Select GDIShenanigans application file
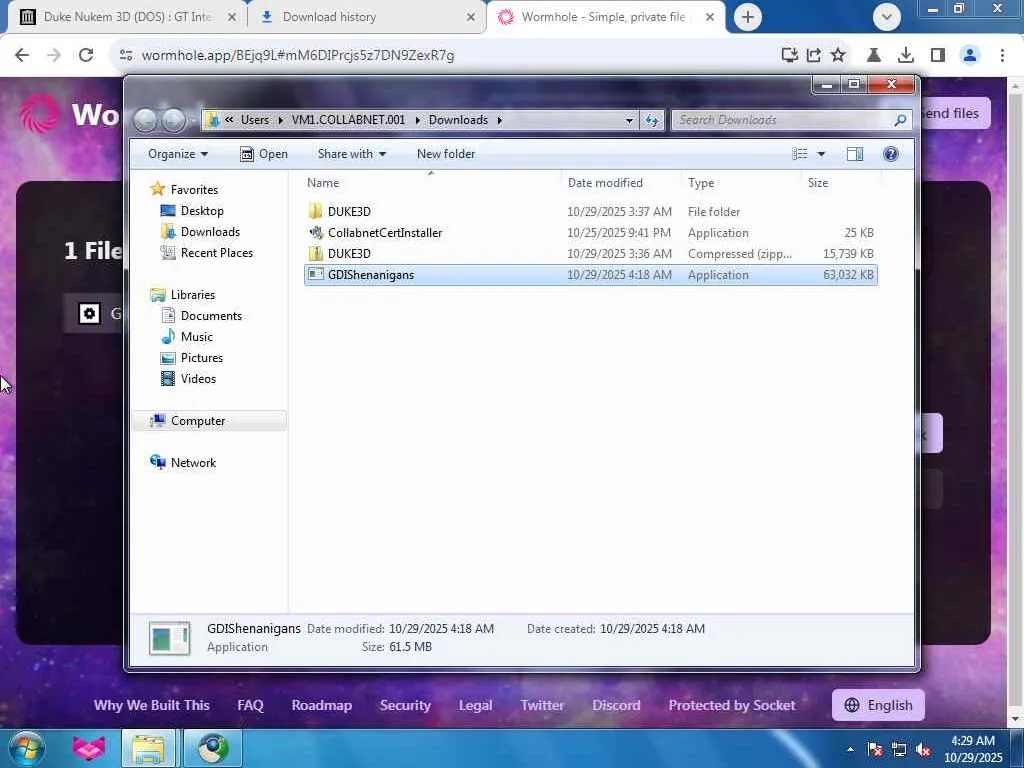 click(590, 275)
